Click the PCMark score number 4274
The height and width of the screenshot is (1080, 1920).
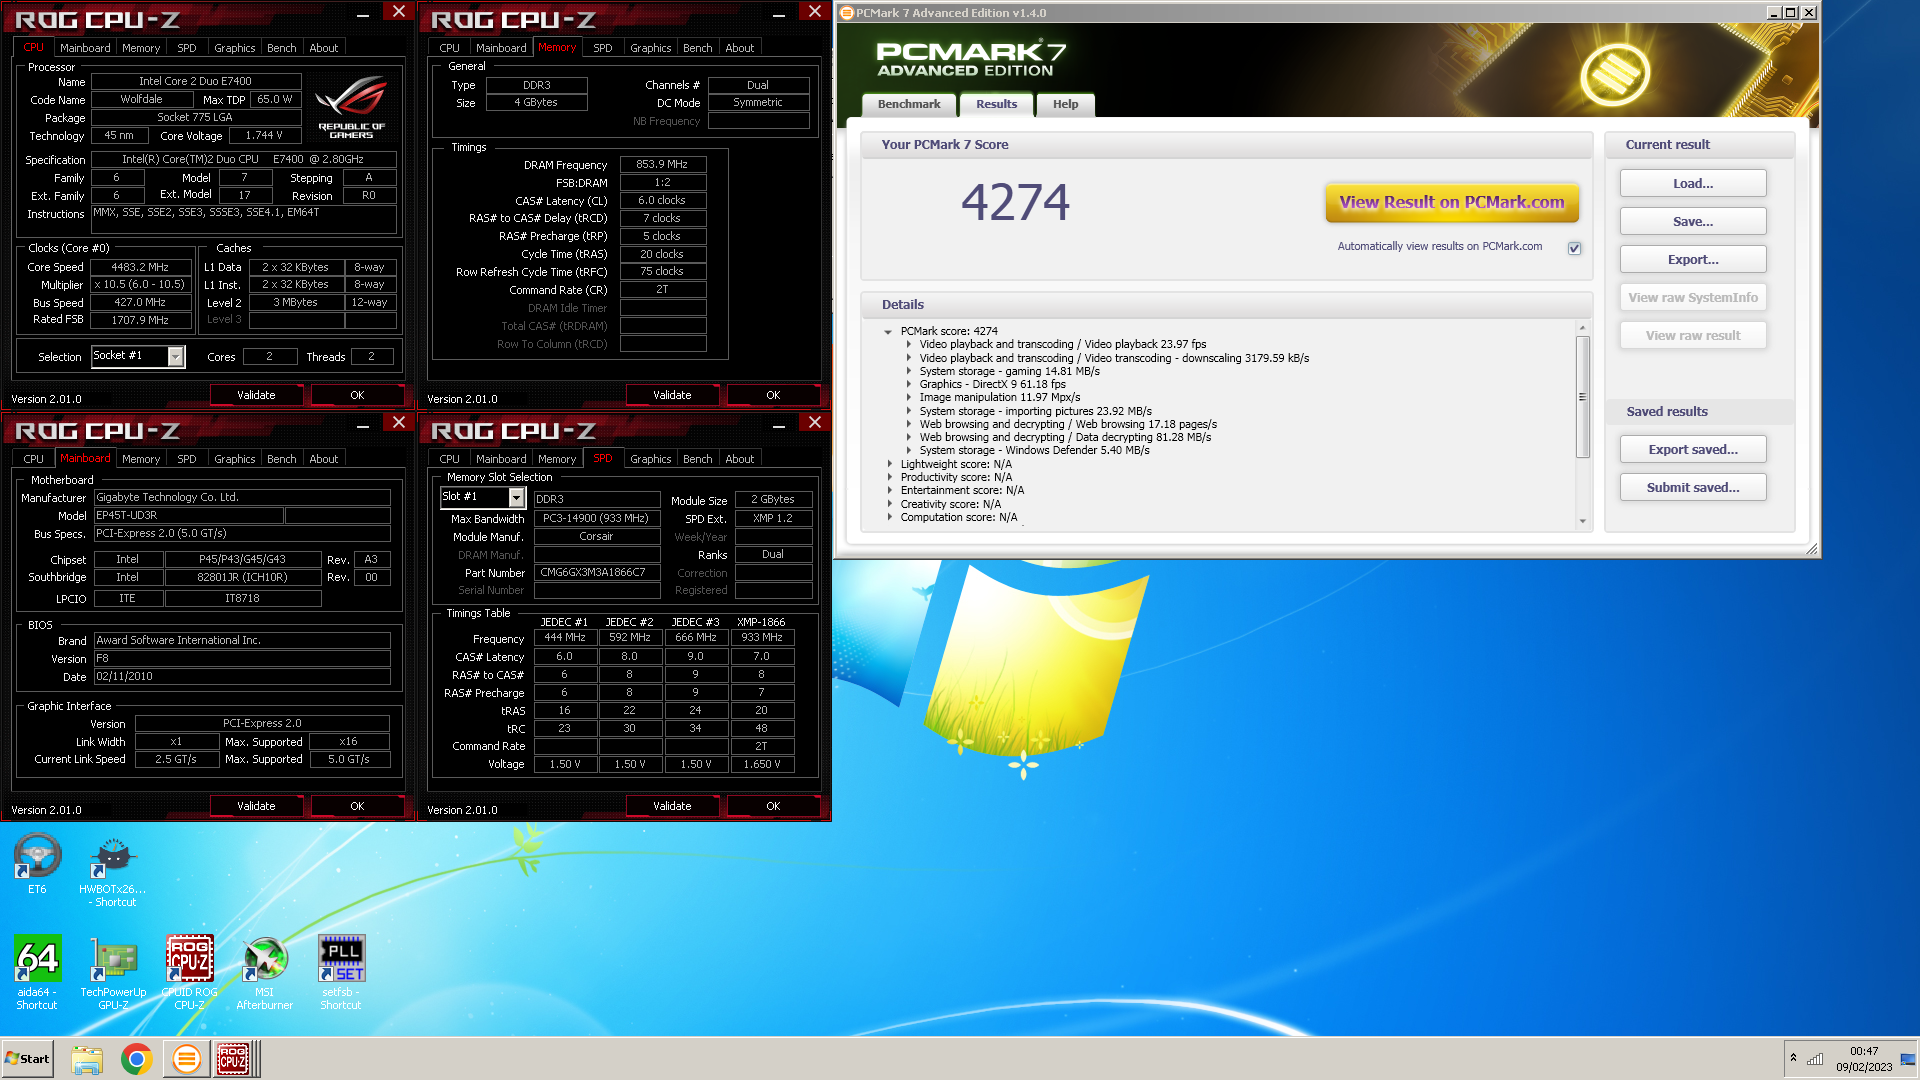[x=1015, y=201]
